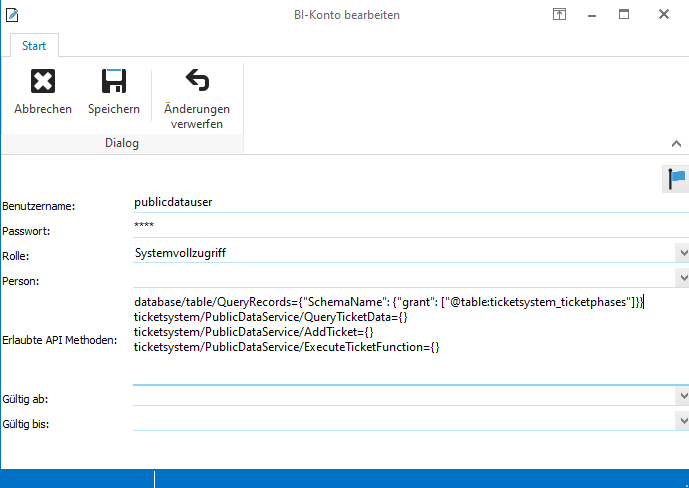Click into the Benutzername field
The height and width of the screenshot is (488, 689).
pyautogui.click(x=400, y=202)
